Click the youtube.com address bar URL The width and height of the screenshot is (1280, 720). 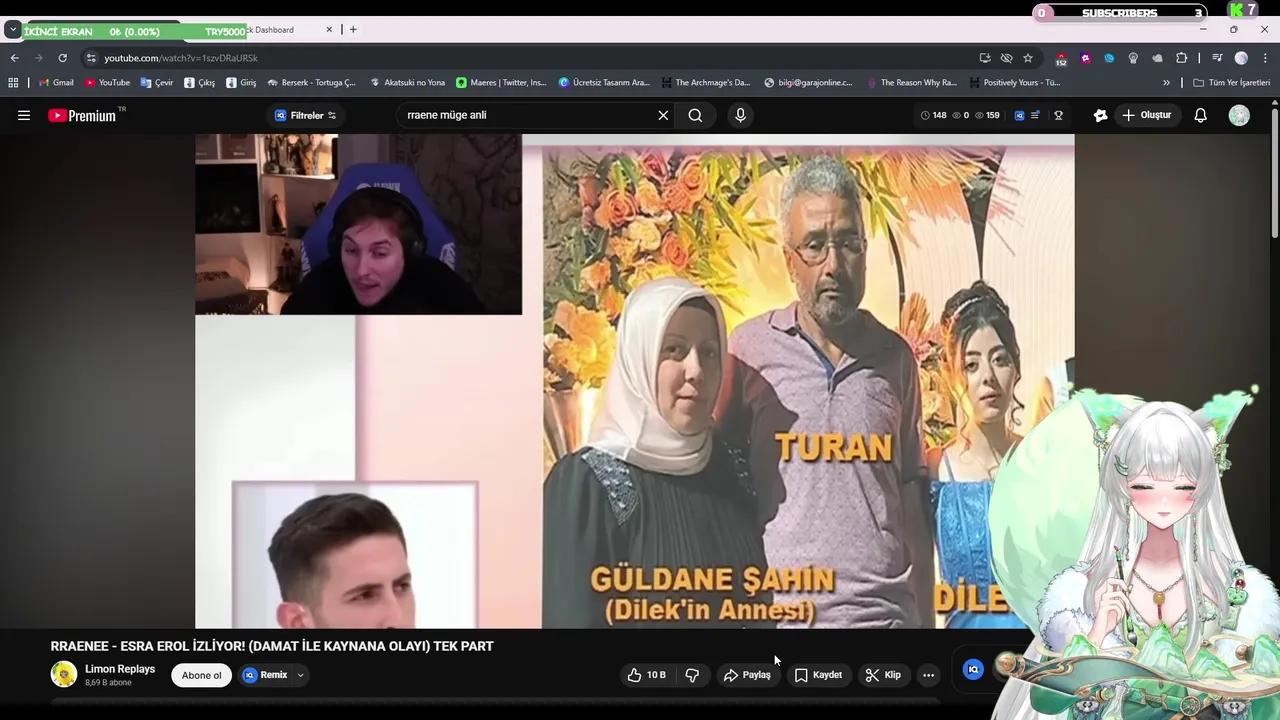(181, 58)
